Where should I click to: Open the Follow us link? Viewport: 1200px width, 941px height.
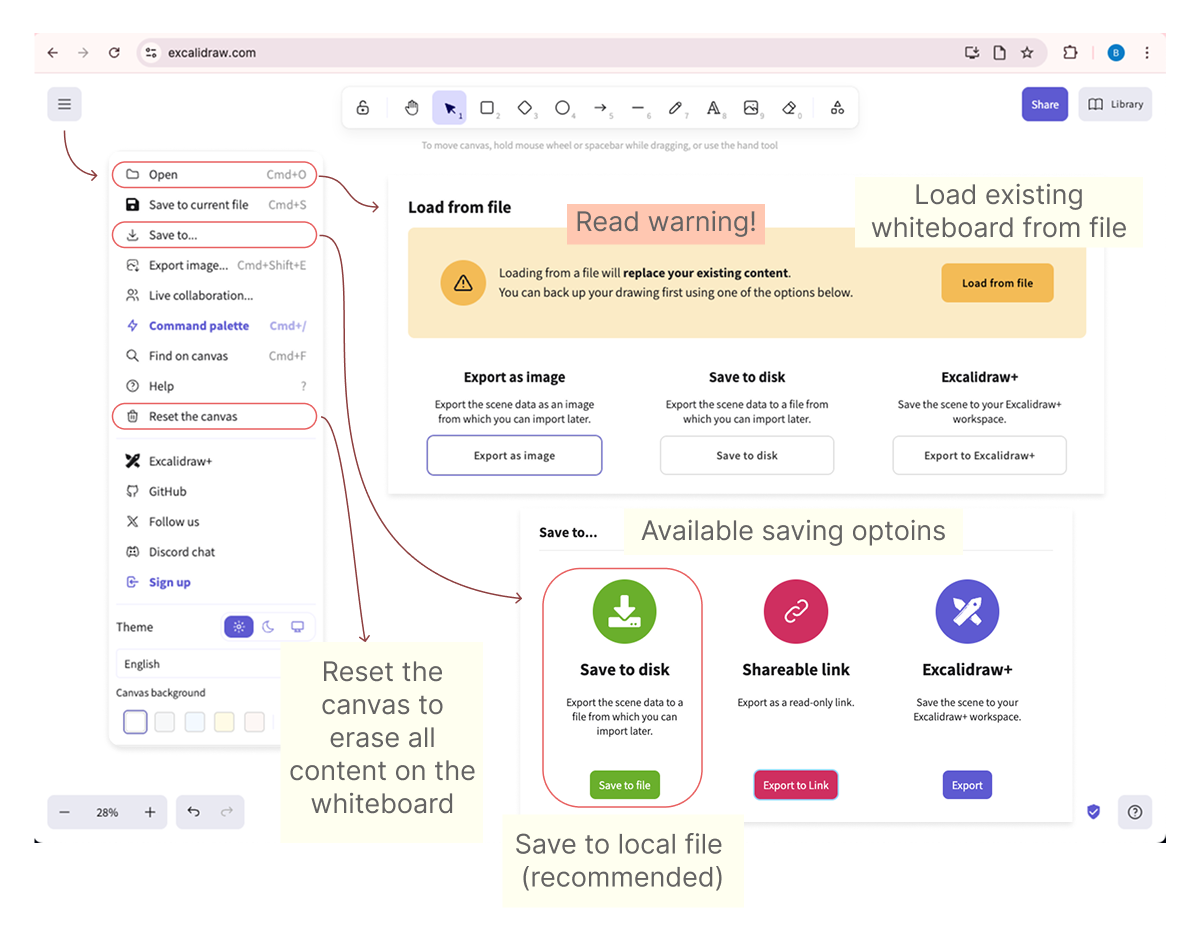[x=214, y=522]
